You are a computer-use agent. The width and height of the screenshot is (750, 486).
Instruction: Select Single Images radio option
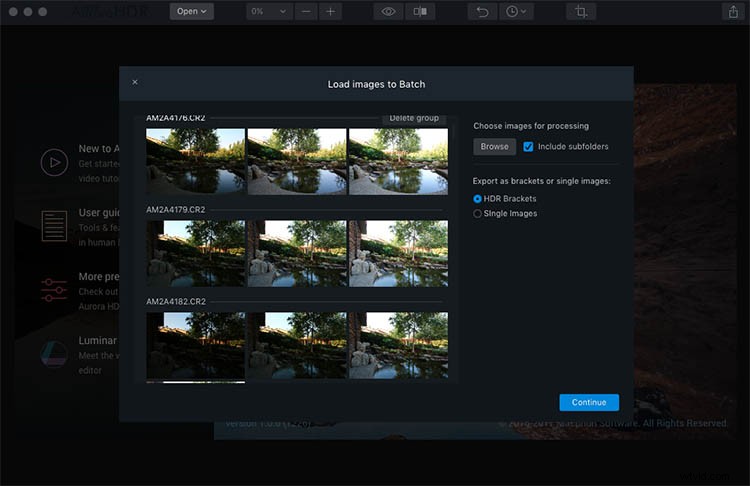477,213
